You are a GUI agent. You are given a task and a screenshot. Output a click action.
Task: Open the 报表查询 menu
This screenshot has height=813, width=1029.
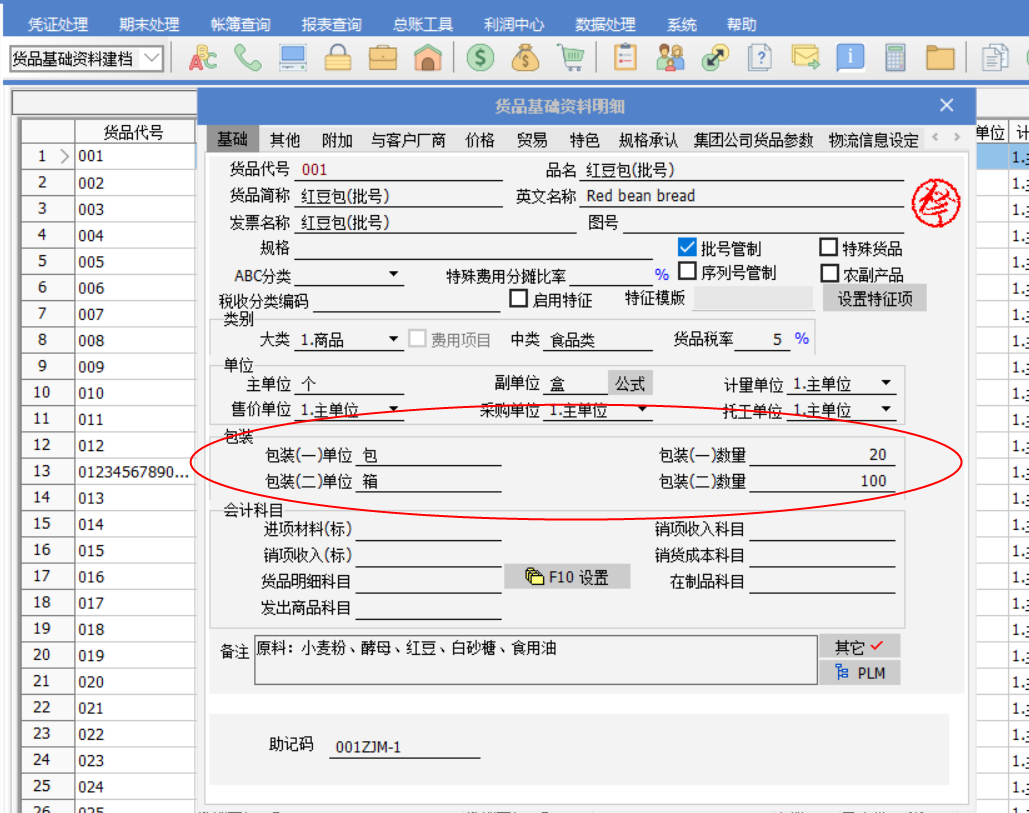(331, 24)
